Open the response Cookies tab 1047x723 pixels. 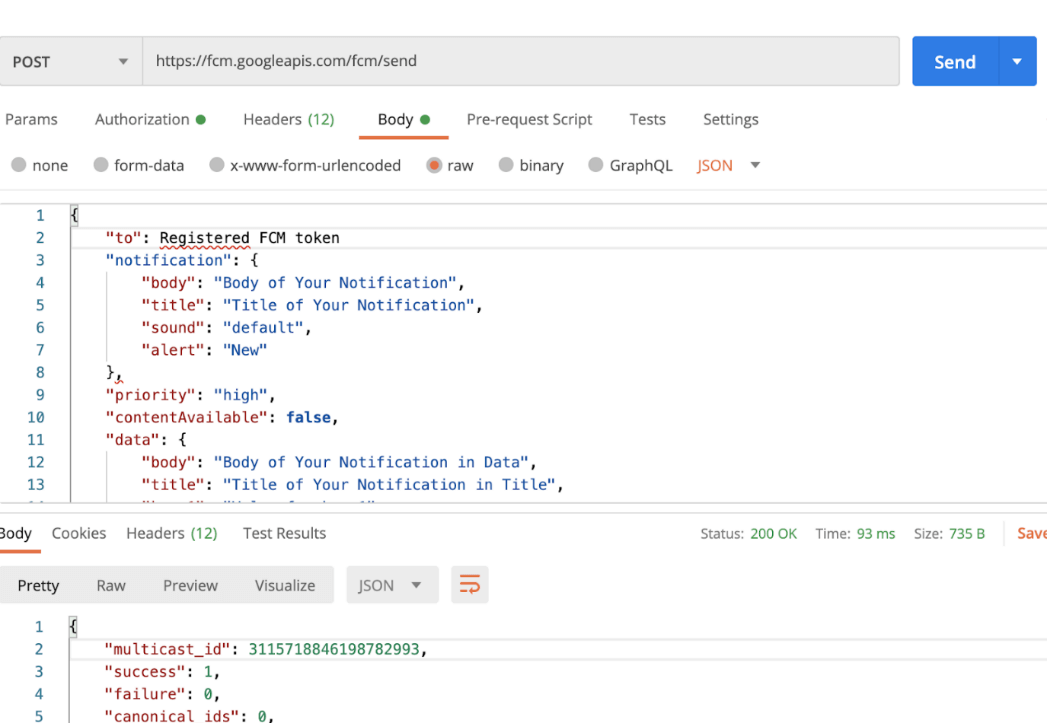coord(79,533)
